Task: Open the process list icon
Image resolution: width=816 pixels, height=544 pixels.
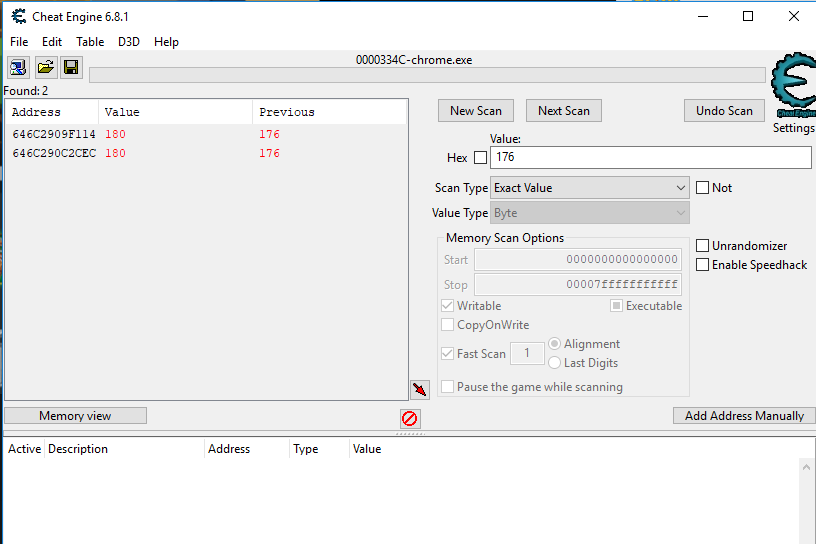Action: (x=18, y=68)
